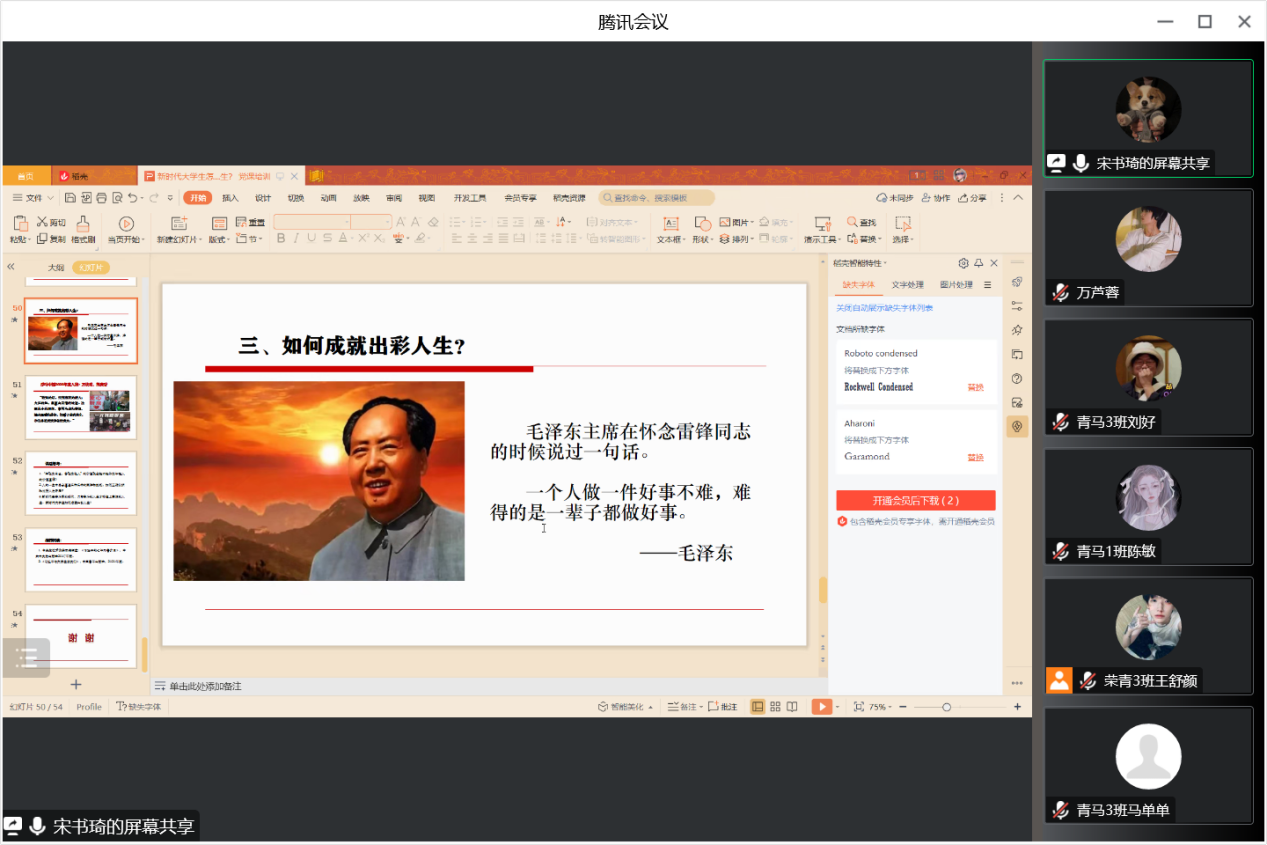
Task: Click the settings gear in 稻壳智能特性 panel
Action: (x=963, y=263)
